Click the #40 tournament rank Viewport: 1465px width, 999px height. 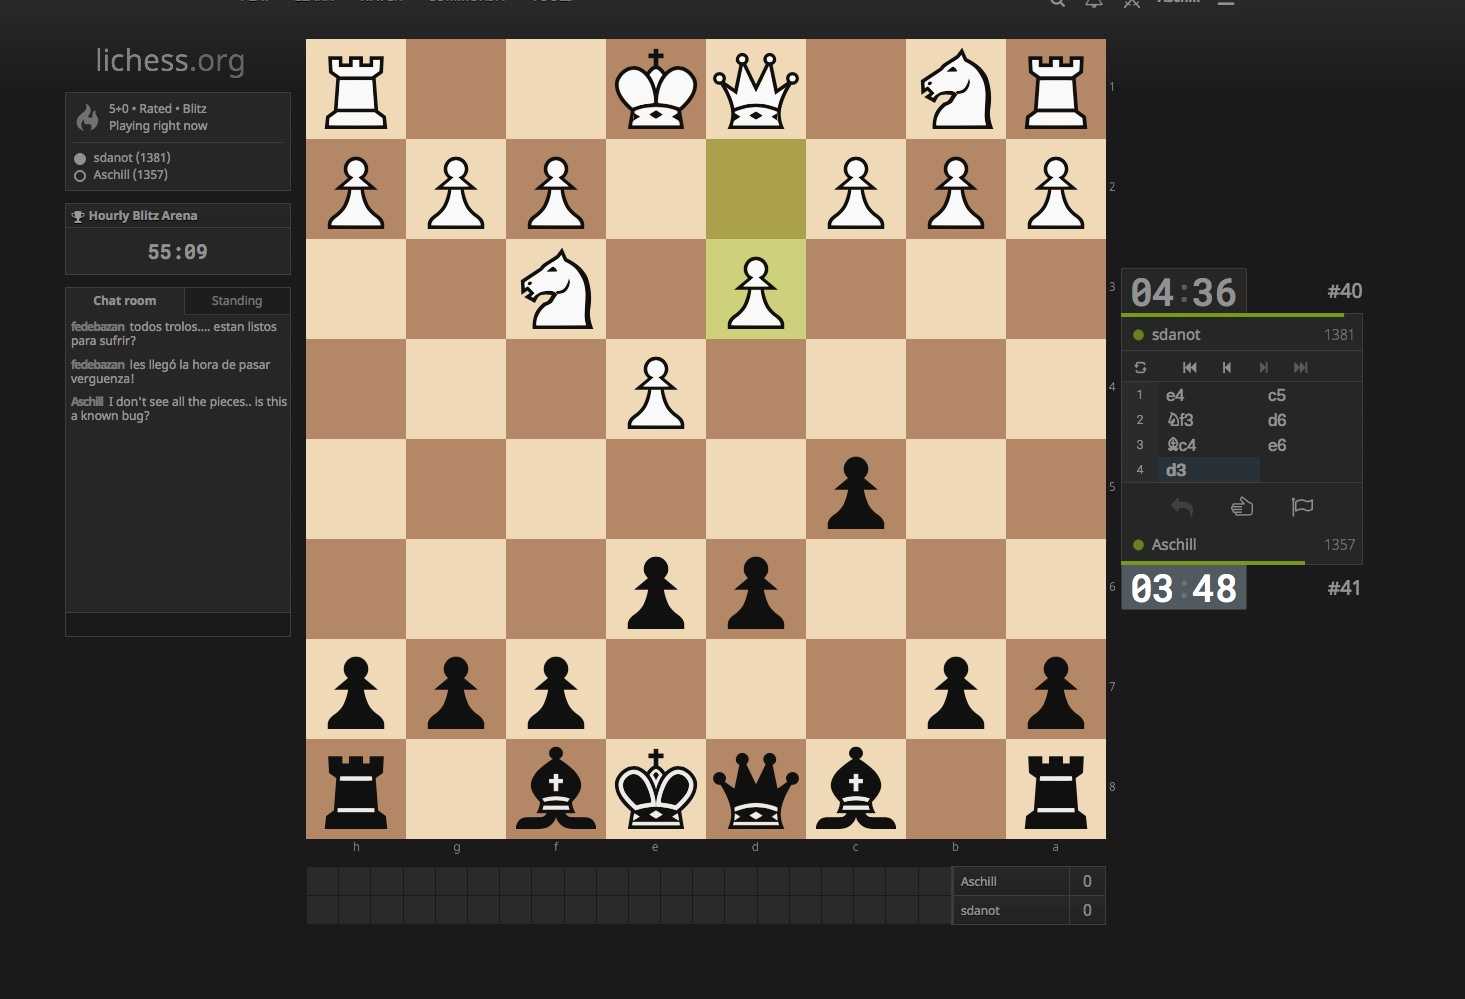click(x=1344, y=291)
